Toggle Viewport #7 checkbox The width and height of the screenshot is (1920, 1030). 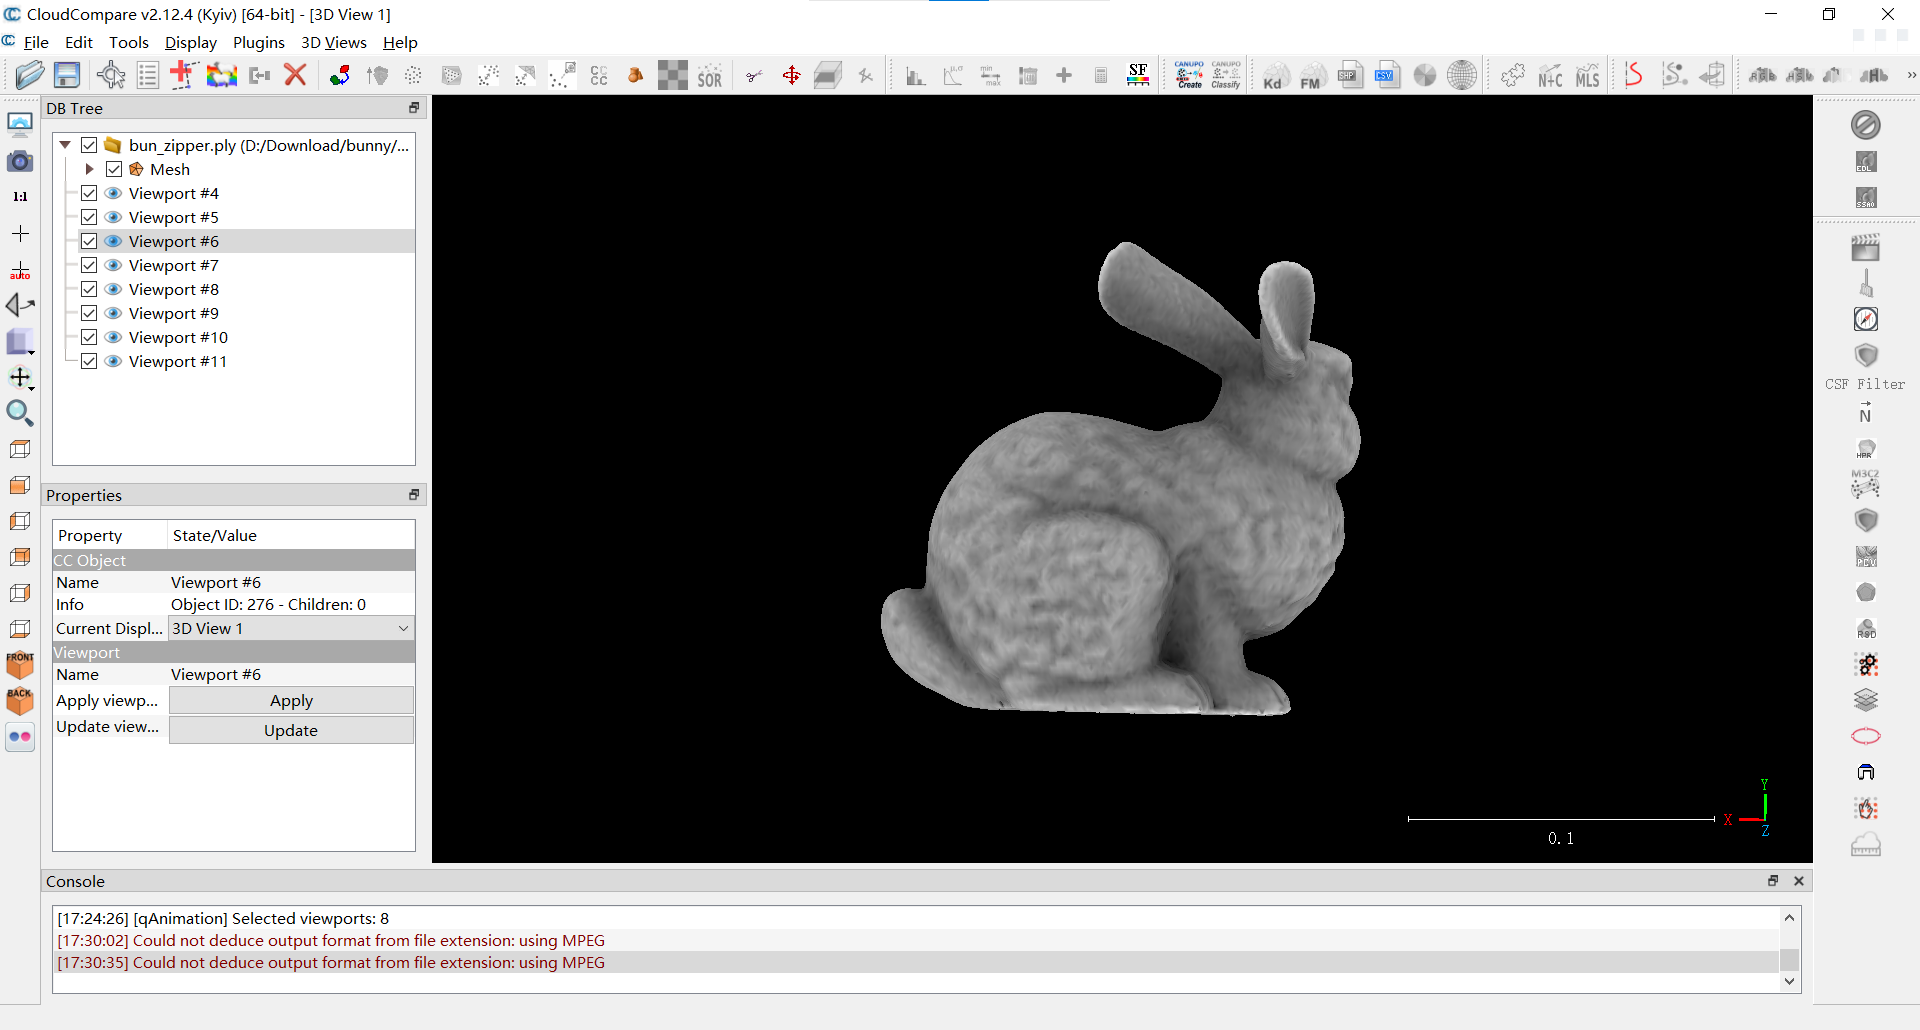coord(89,265)
